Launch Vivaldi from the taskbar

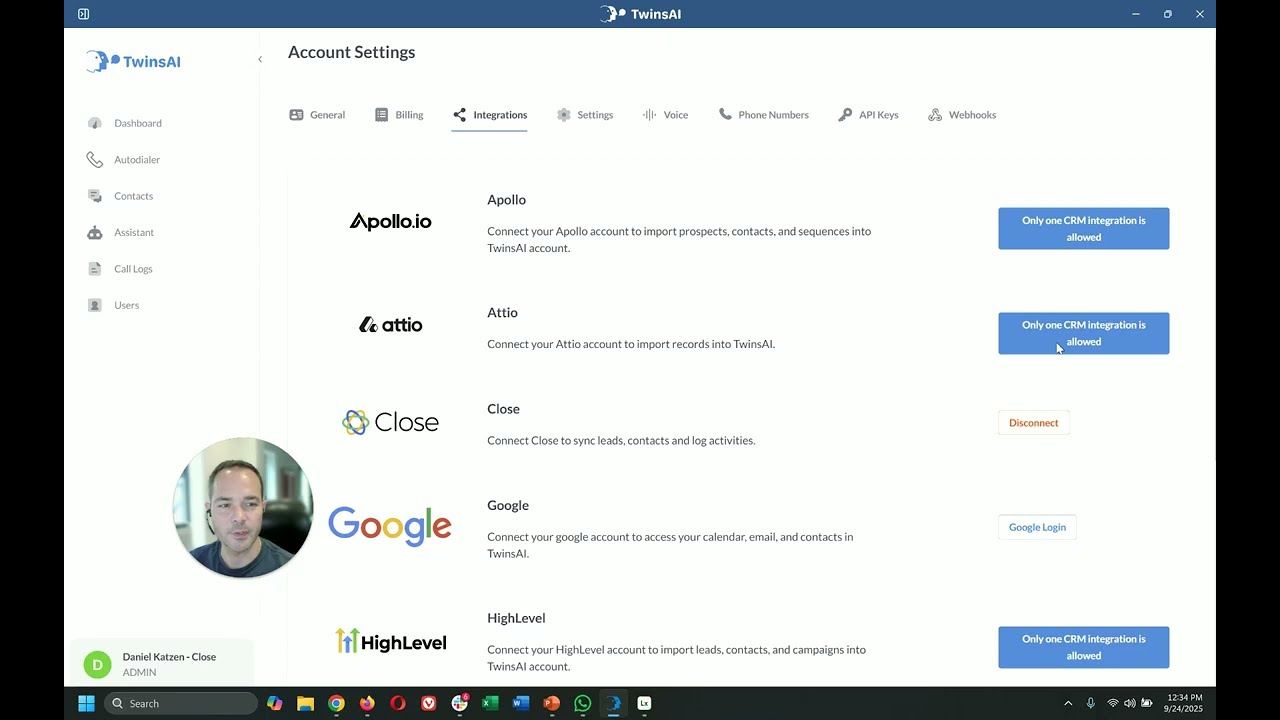(429, 703)
